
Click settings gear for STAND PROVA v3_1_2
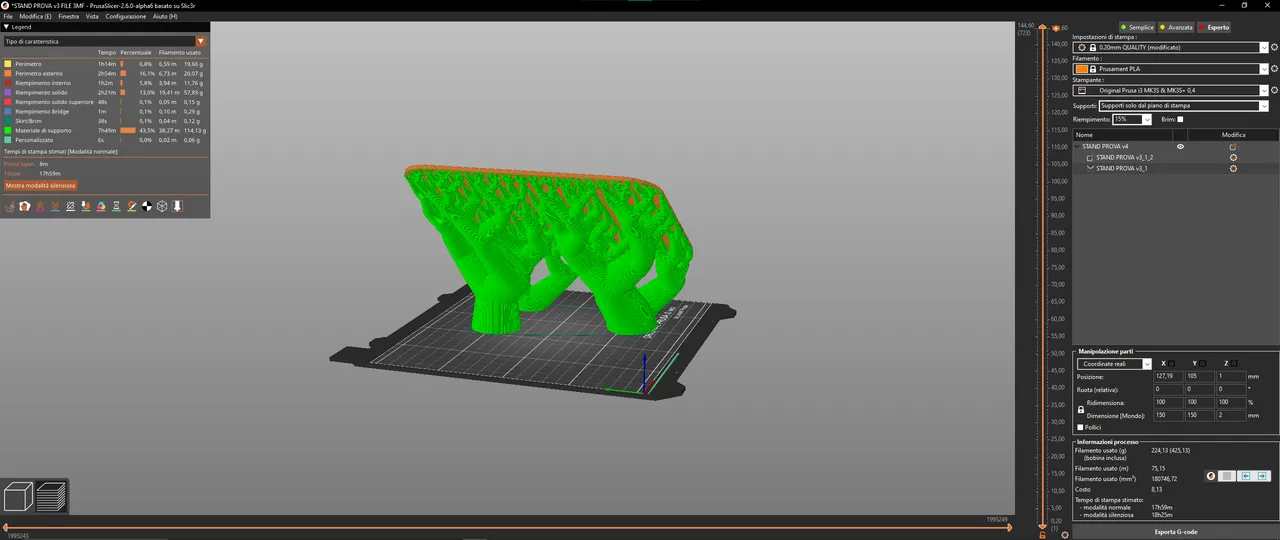1233,158
